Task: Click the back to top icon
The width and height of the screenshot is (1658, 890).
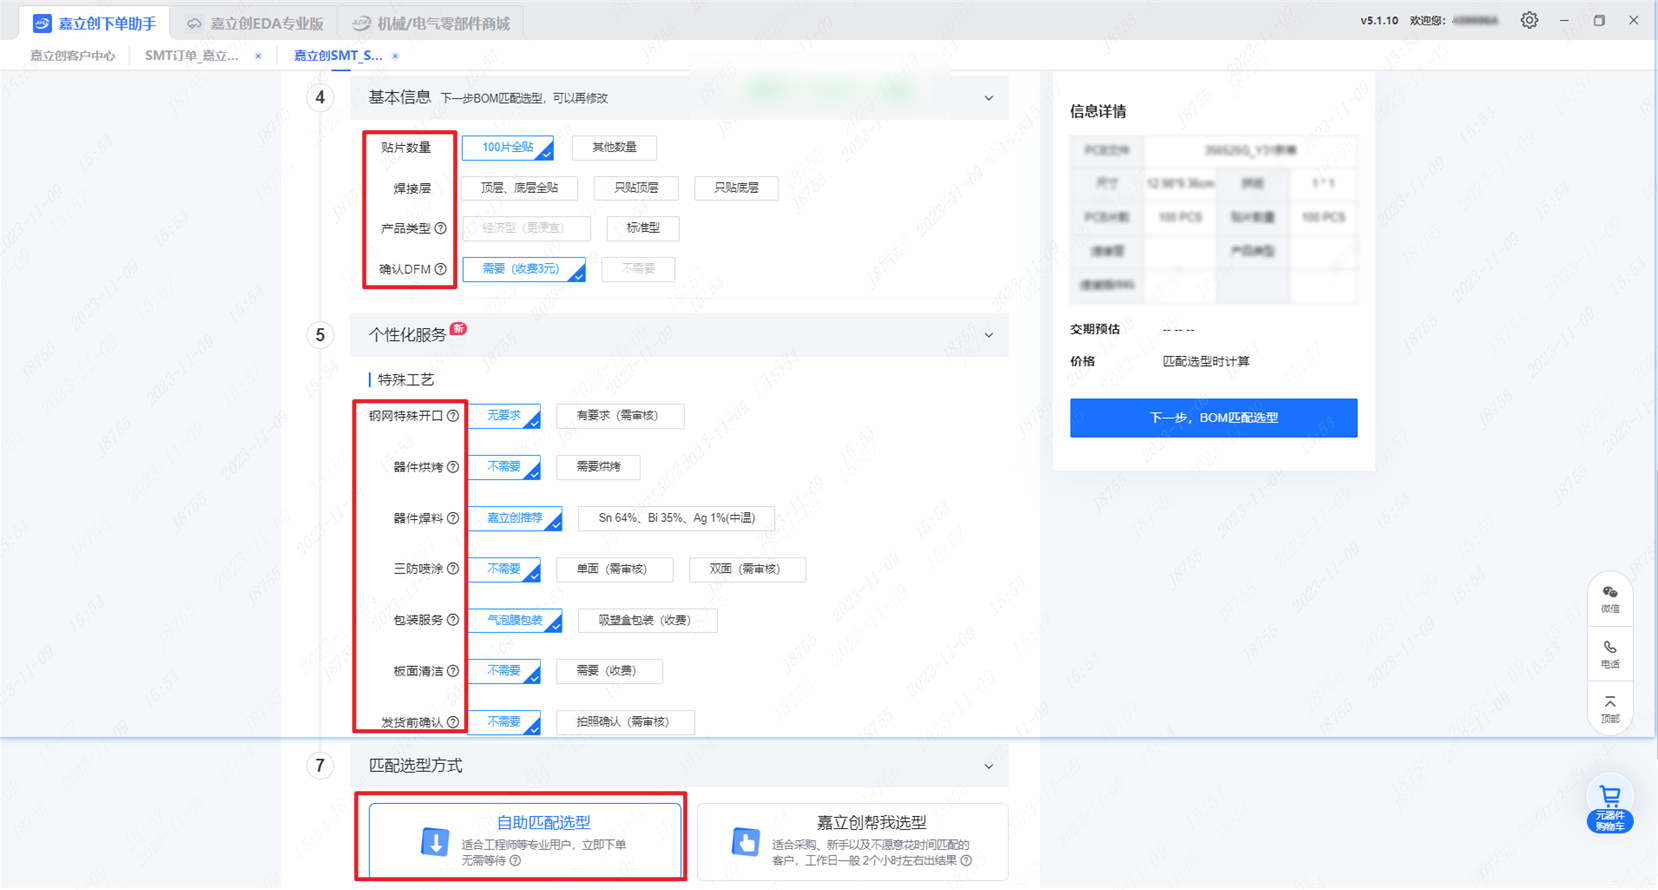Action: pyautogui.click(x=1609, y=708)
